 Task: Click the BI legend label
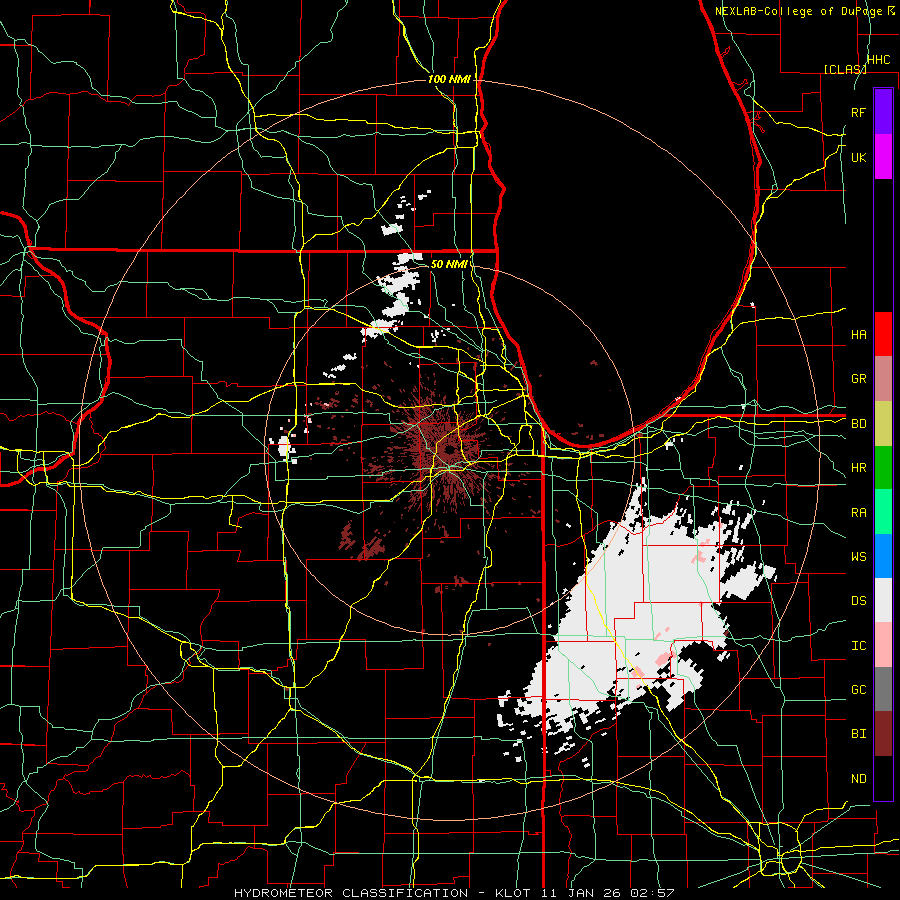tap(858, 734)
